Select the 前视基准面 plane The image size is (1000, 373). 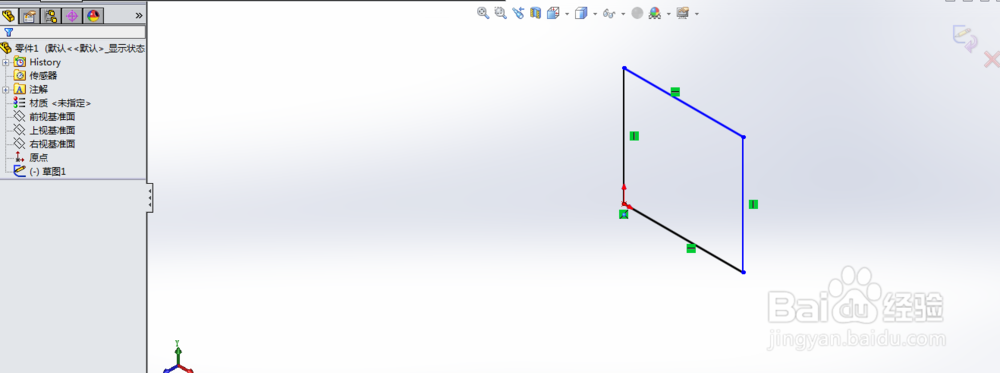pos(53,117)
